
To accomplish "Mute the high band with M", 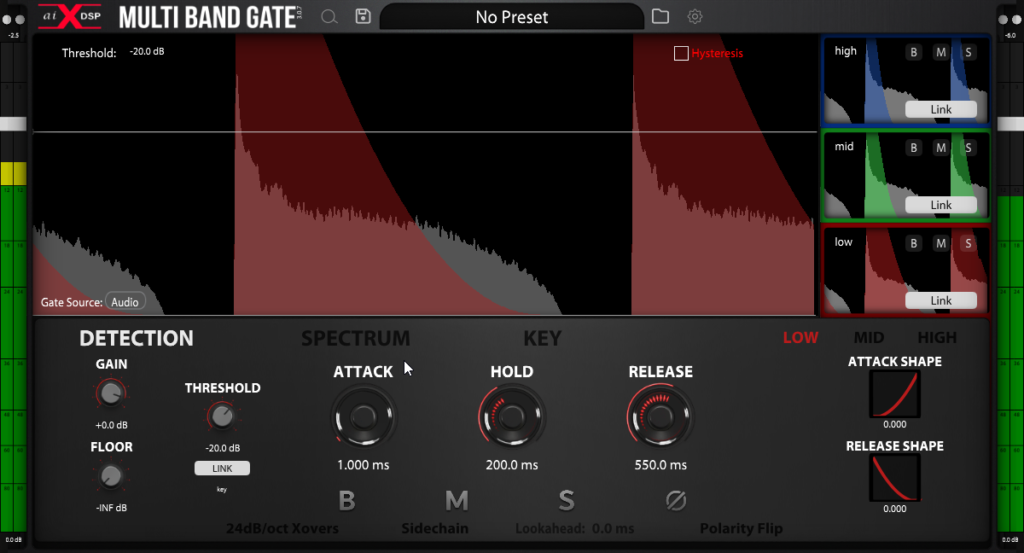I will tap(941, 53).
